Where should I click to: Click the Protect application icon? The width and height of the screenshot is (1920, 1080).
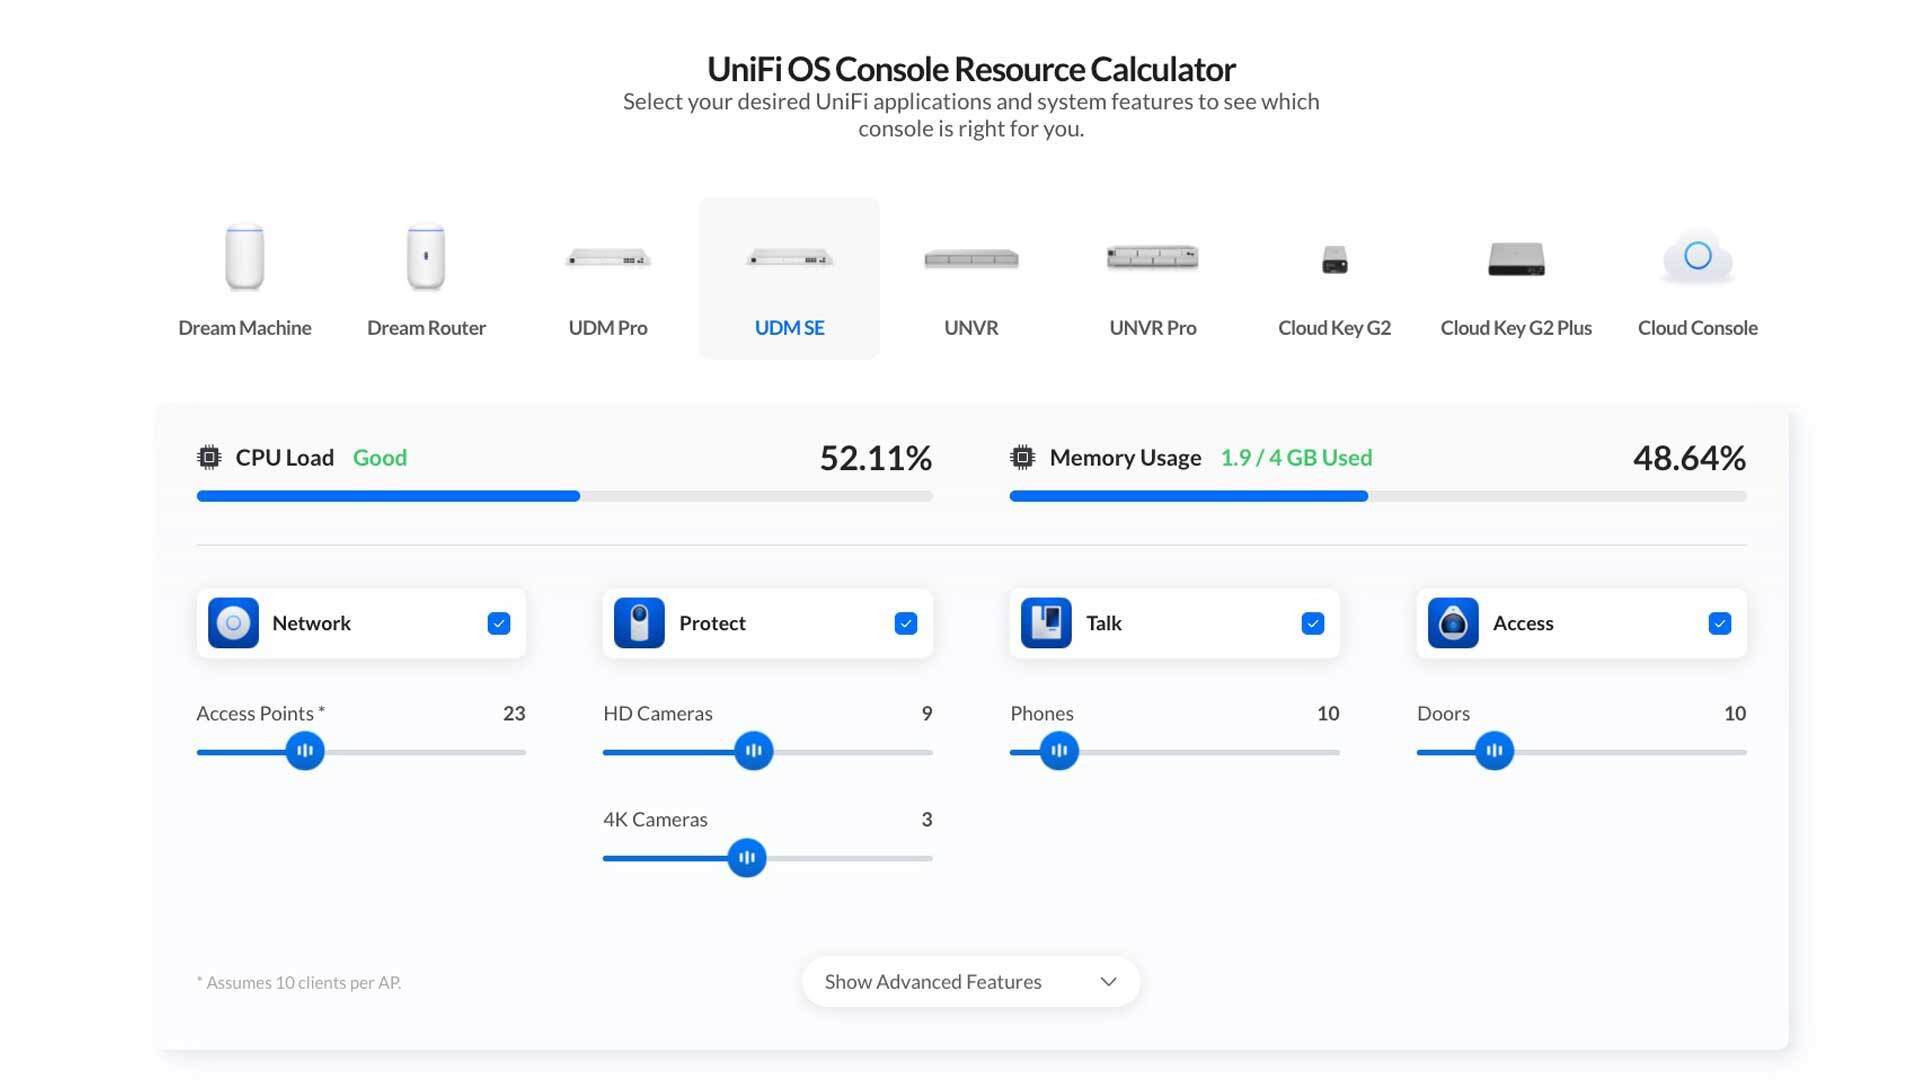[x=638, y=622]
